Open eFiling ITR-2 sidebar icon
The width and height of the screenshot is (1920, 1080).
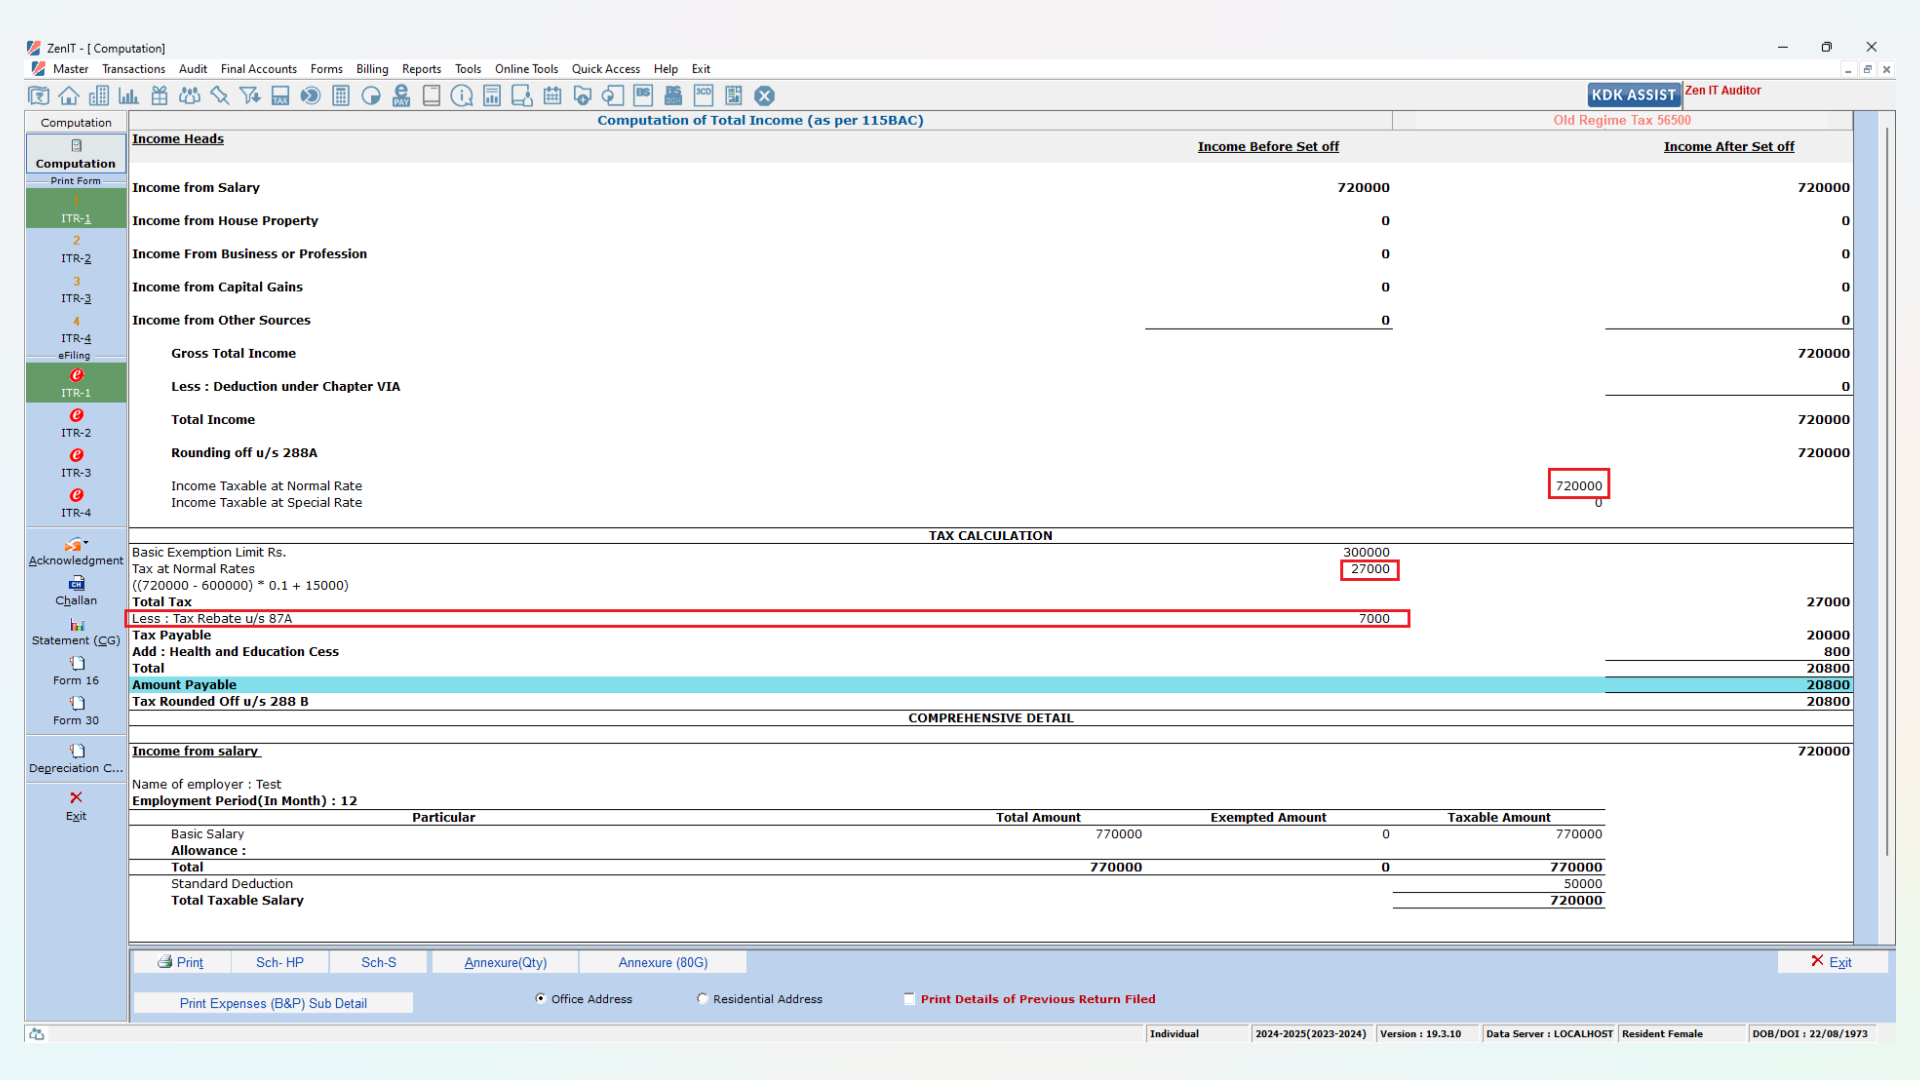pyautogui.click(x=76, y=423)
